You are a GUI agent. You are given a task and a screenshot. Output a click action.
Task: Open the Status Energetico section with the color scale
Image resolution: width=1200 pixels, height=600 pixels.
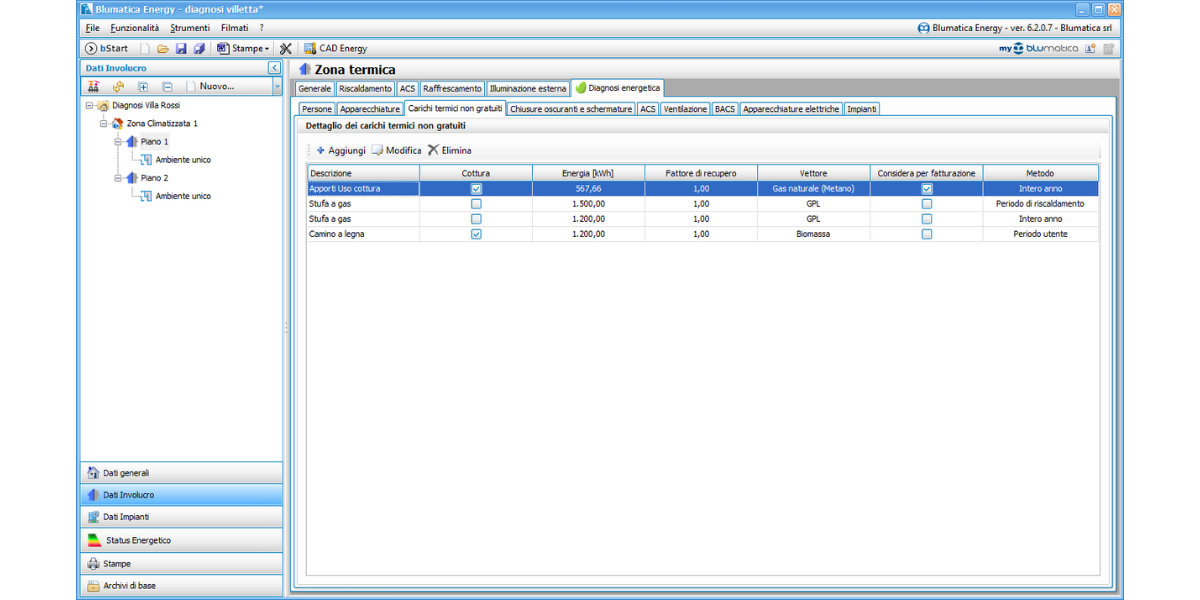click(x=137, y=540)
